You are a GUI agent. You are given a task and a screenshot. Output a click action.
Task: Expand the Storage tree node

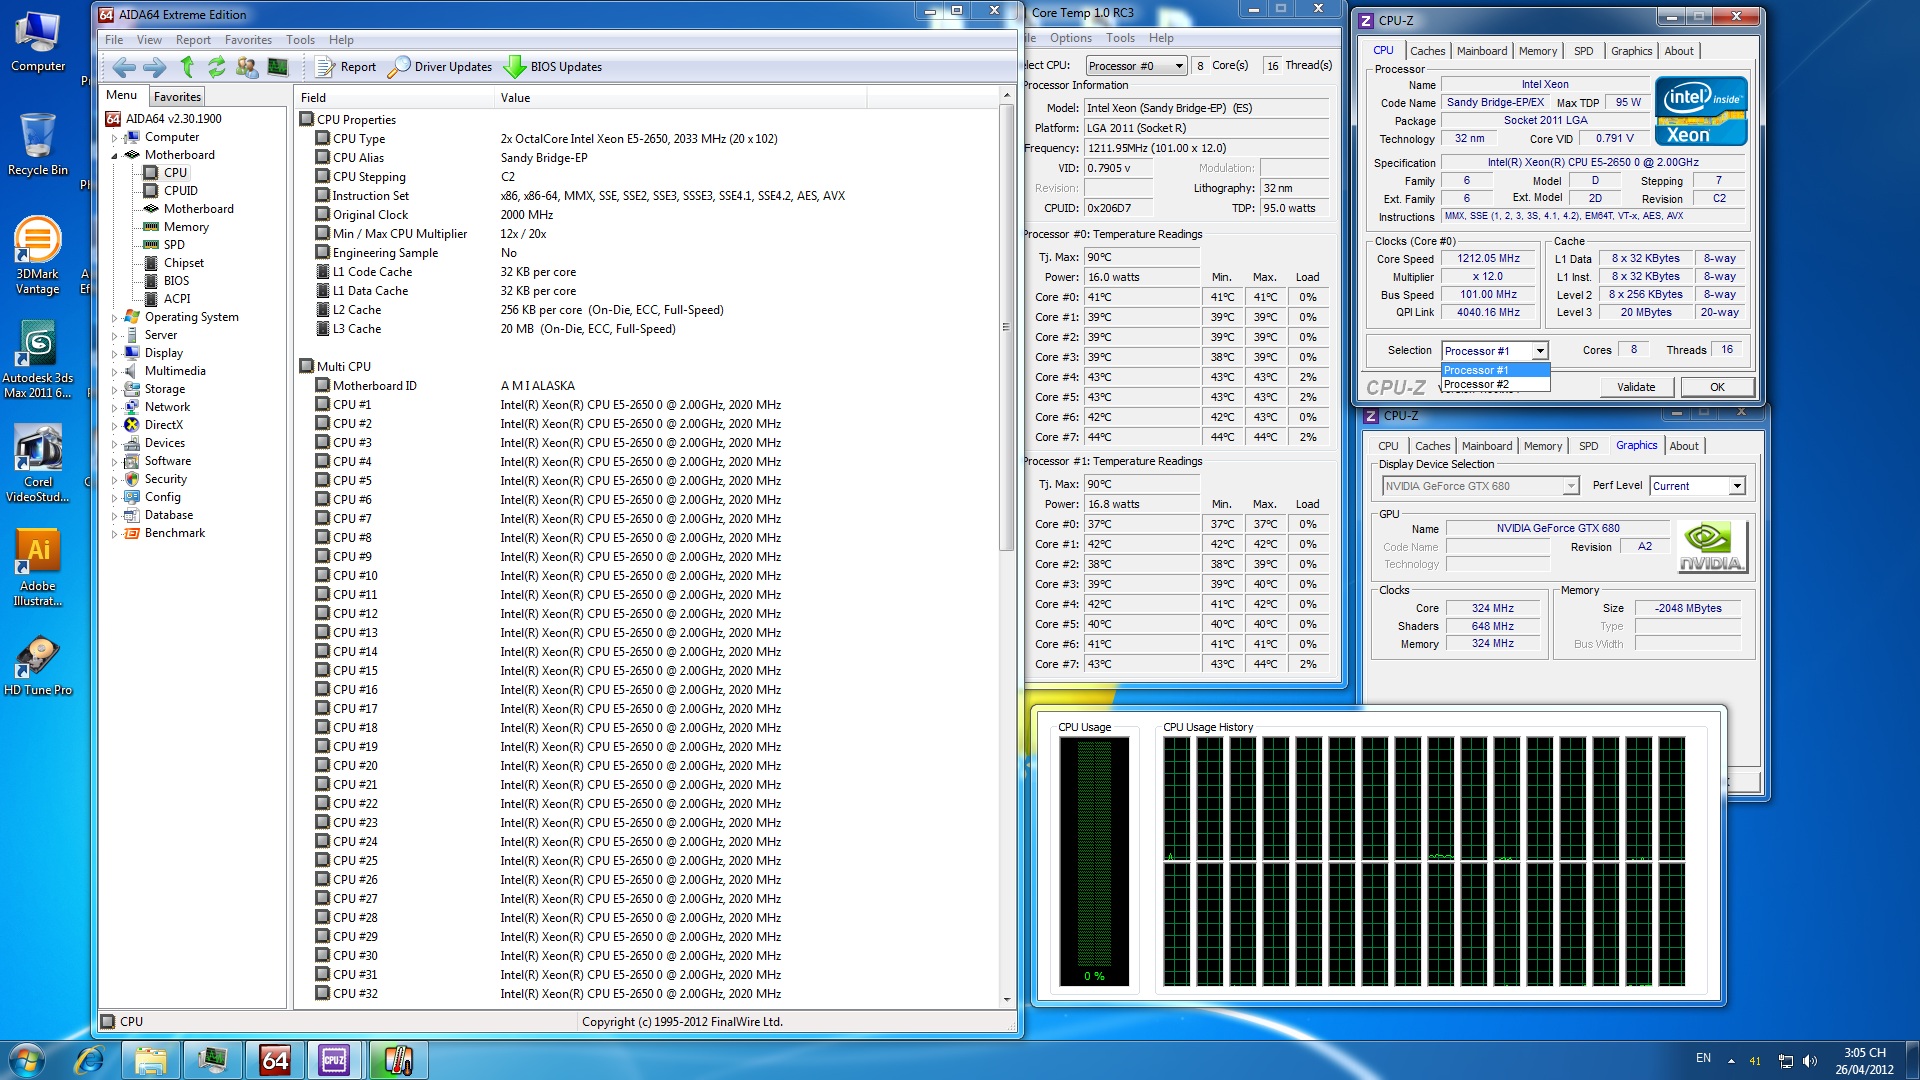[x=114, y=390]
